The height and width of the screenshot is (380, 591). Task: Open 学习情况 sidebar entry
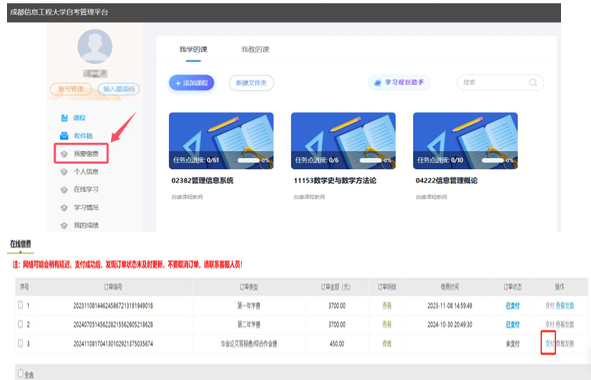tap(86, 207)
